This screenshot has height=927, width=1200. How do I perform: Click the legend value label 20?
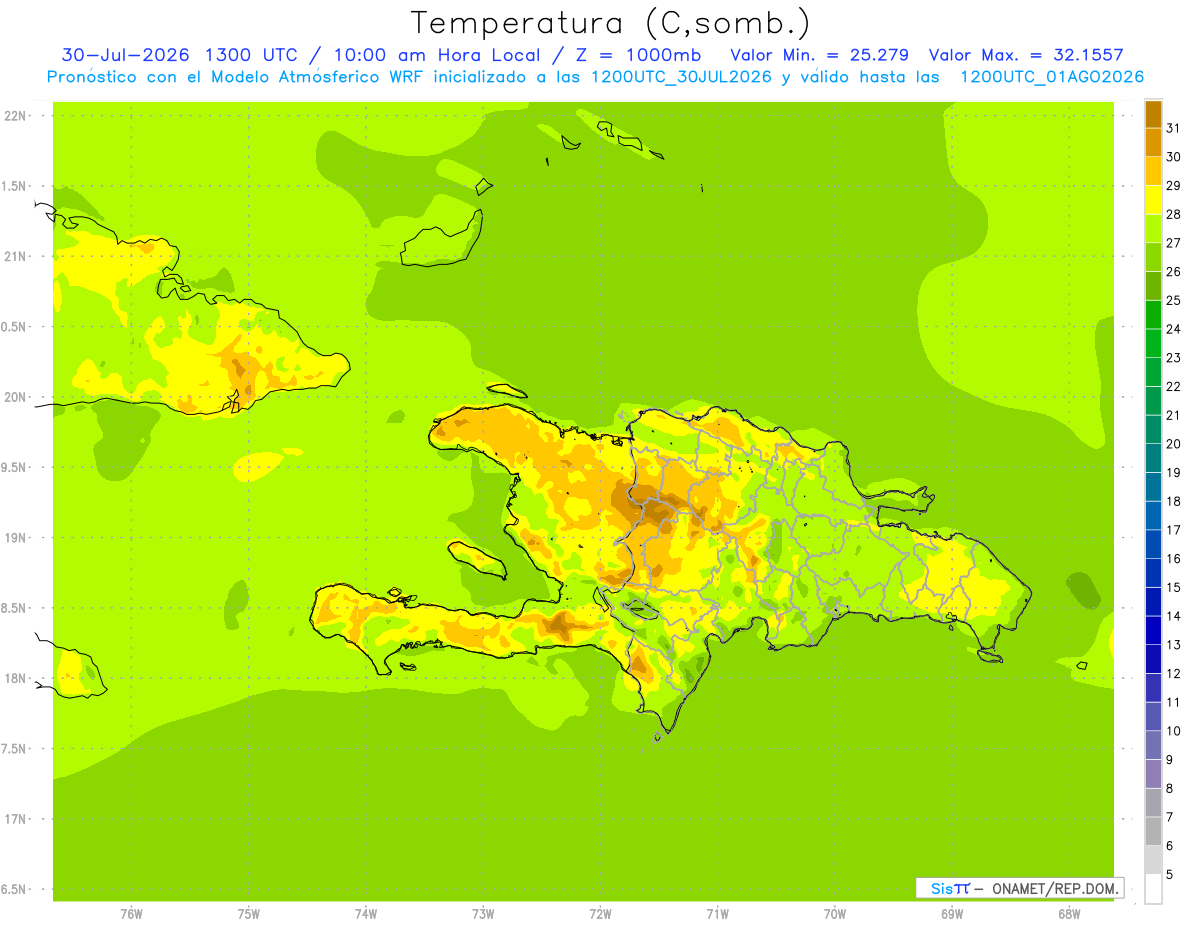1173,444
